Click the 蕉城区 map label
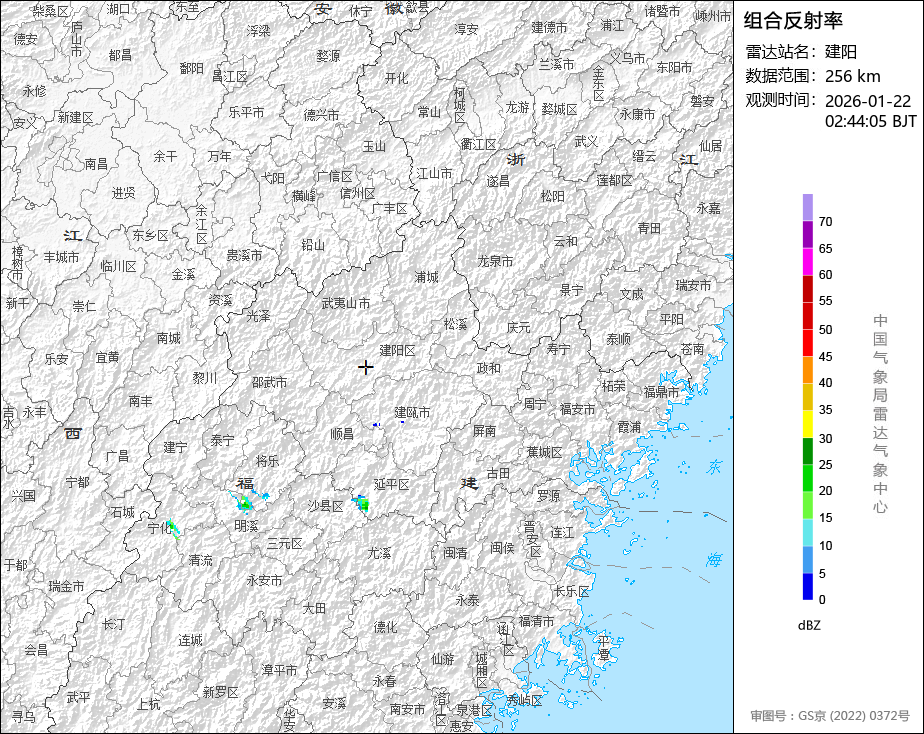This screenshot has height=734, width=924. point(544,452)
